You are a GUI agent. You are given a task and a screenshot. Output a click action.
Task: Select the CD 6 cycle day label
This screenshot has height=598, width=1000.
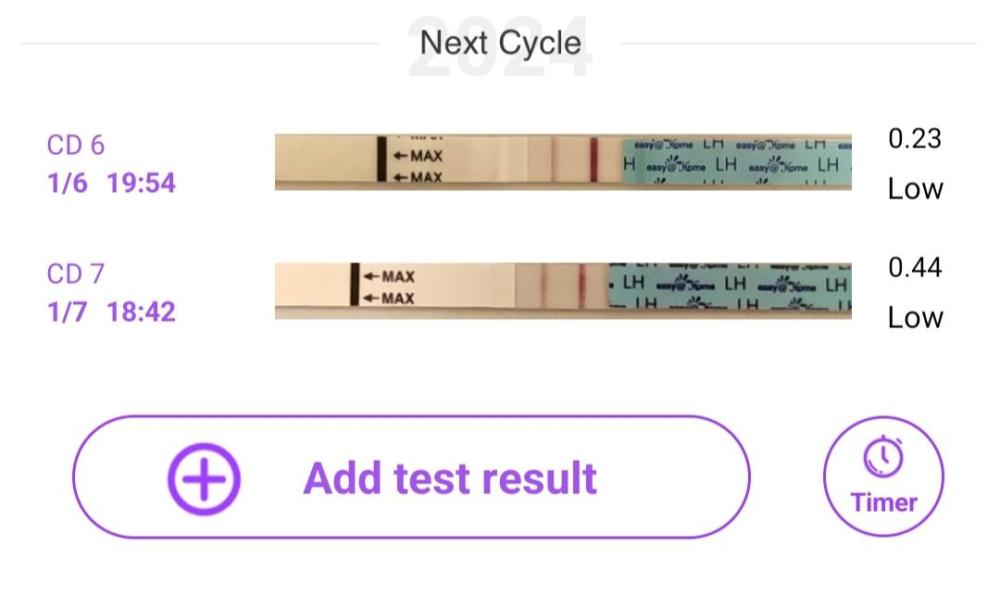[76, 145]
